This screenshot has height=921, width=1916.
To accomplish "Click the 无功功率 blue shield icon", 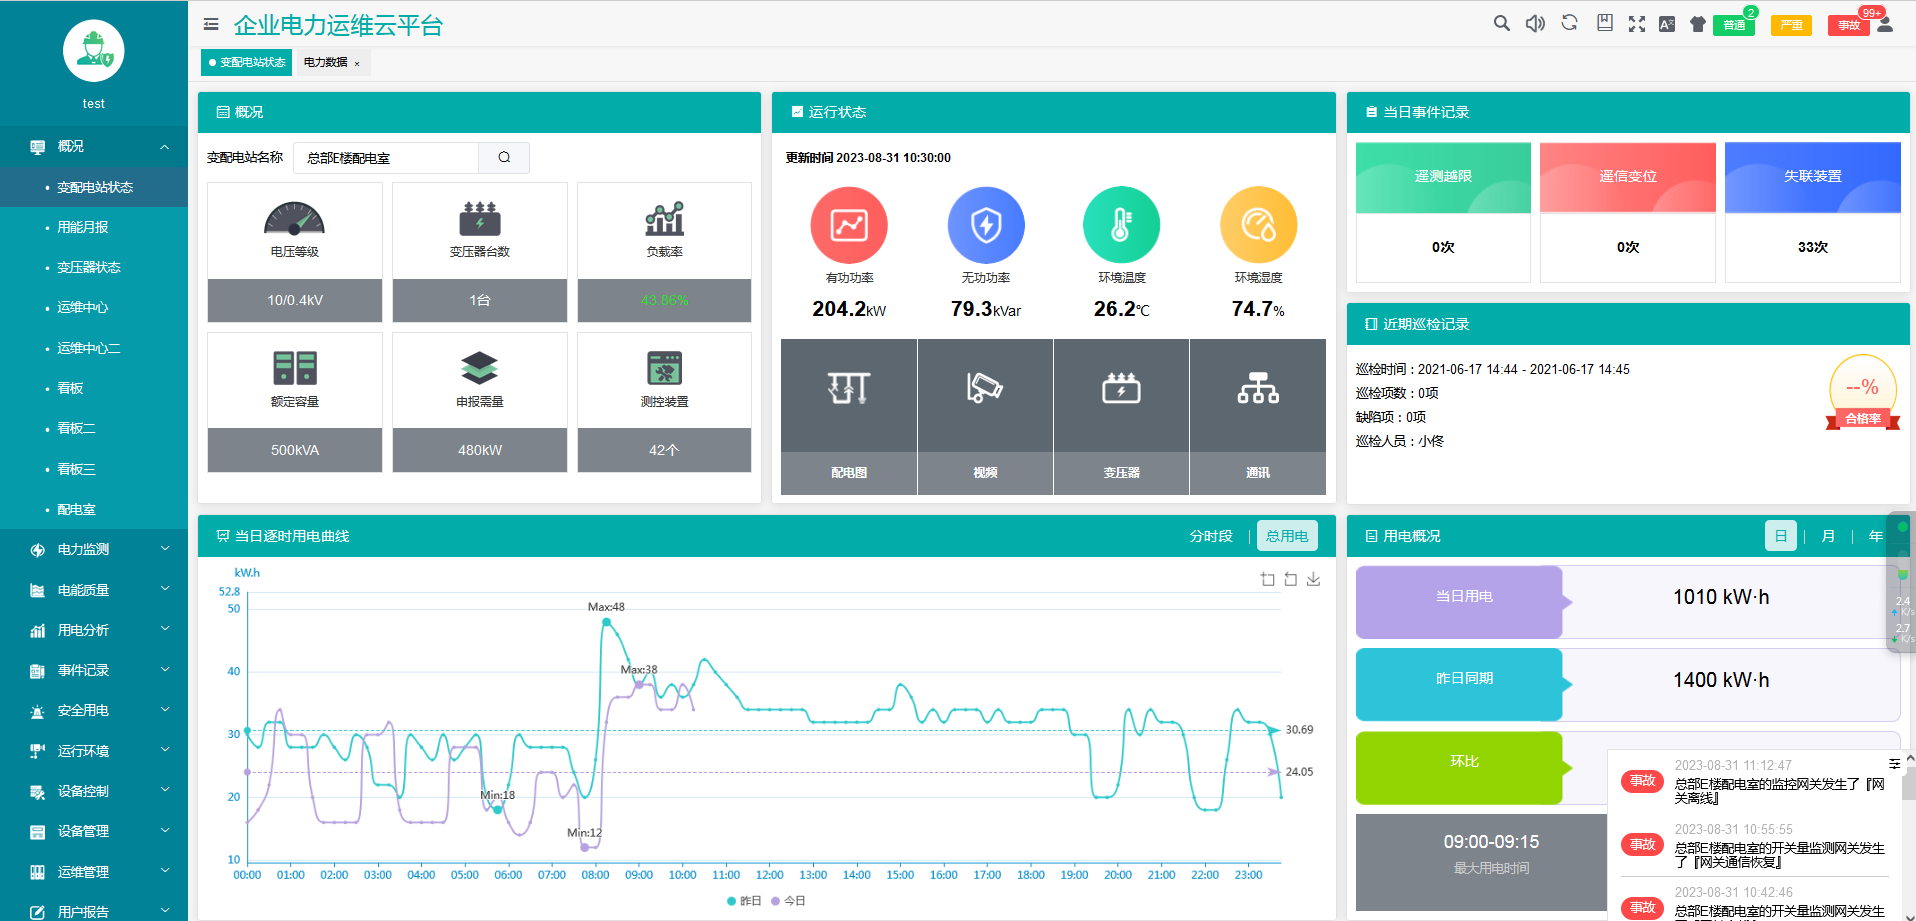I will [x=986, y=225].
